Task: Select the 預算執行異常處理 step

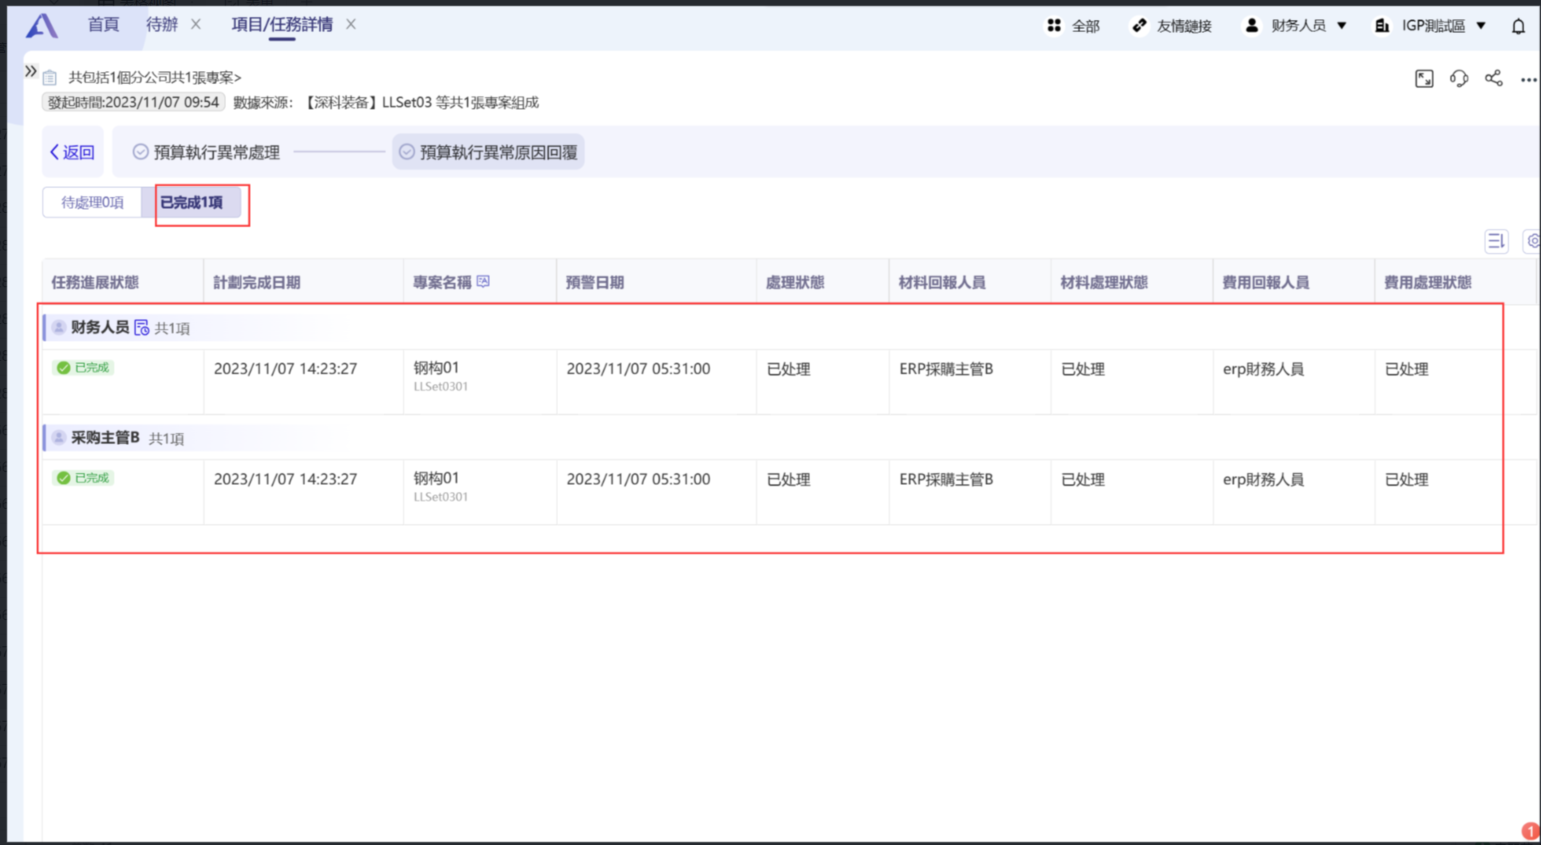Action: [x=206, y=152]
